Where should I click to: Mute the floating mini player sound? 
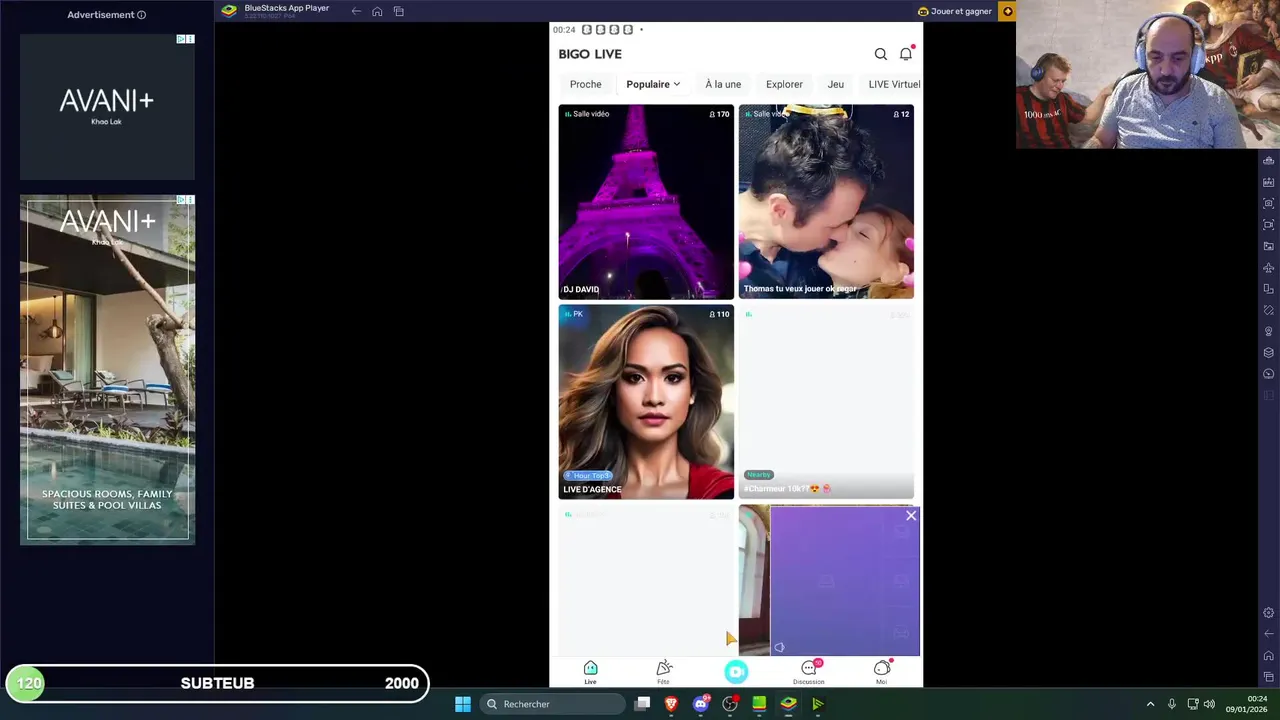coord(779,647)
